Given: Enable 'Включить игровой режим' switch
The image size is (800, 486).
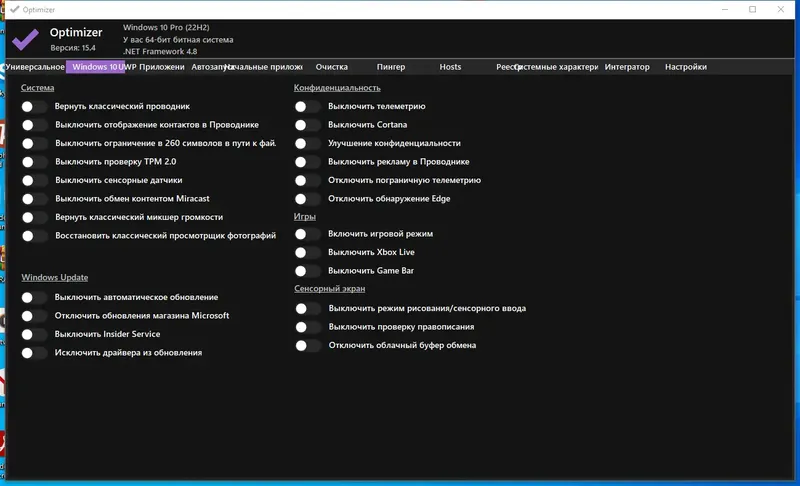Looking at the screenshot, I should 308,234.
